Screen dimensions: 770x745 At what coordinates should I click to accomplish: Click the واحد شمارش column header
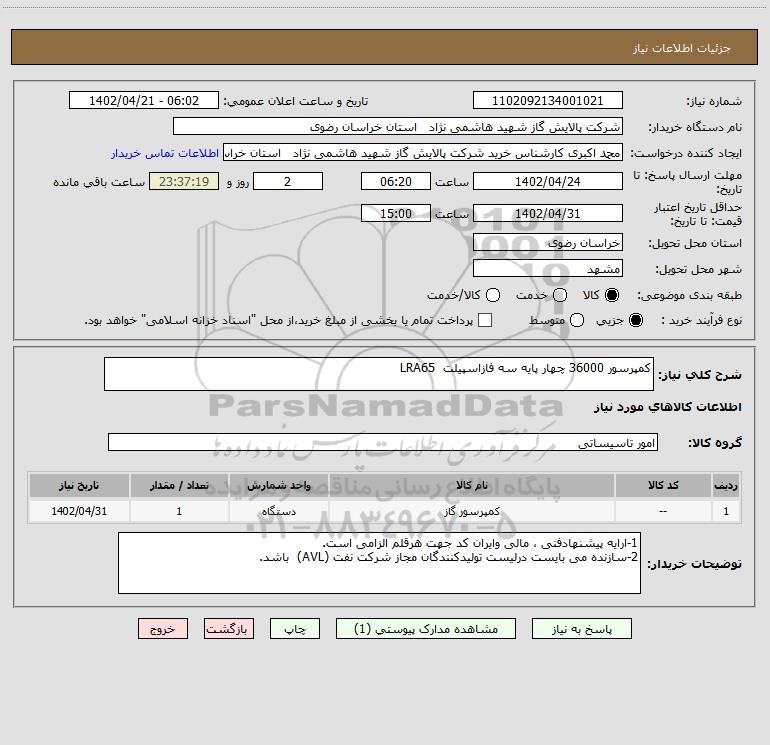pyautogui.click(x=278, y=485)
